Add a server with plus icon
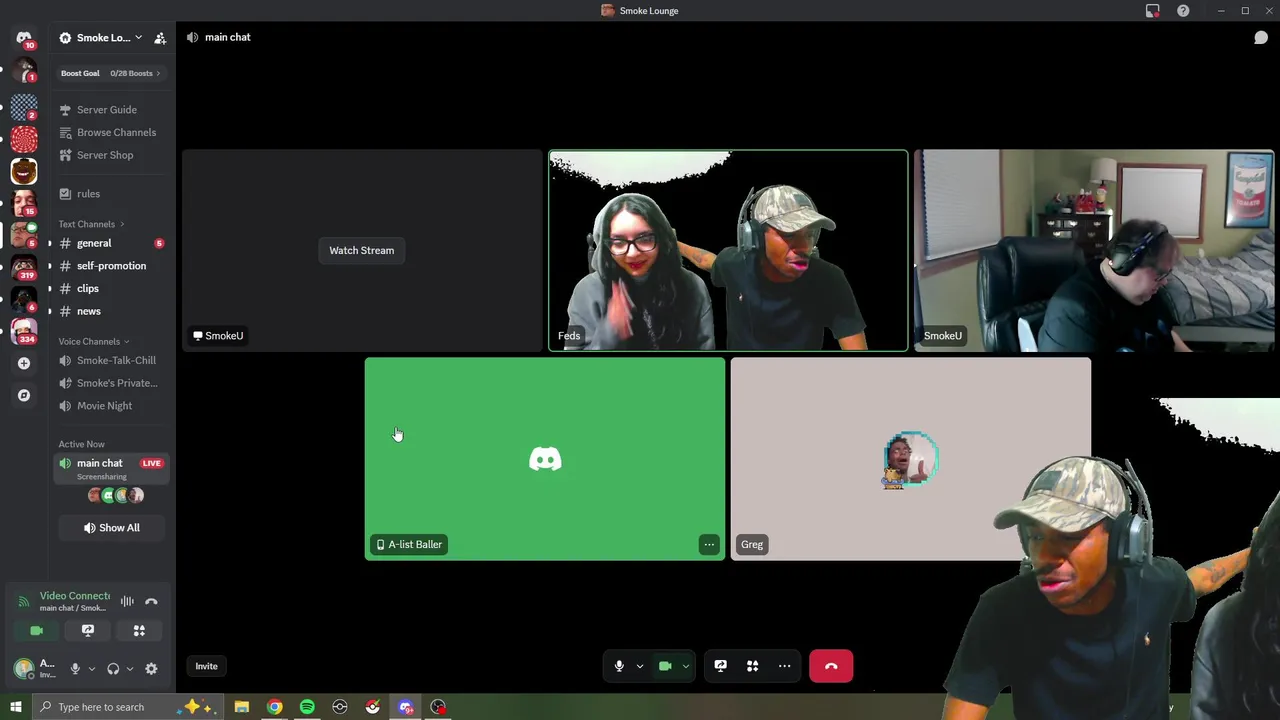1280x720 pixels. [24, 363]
